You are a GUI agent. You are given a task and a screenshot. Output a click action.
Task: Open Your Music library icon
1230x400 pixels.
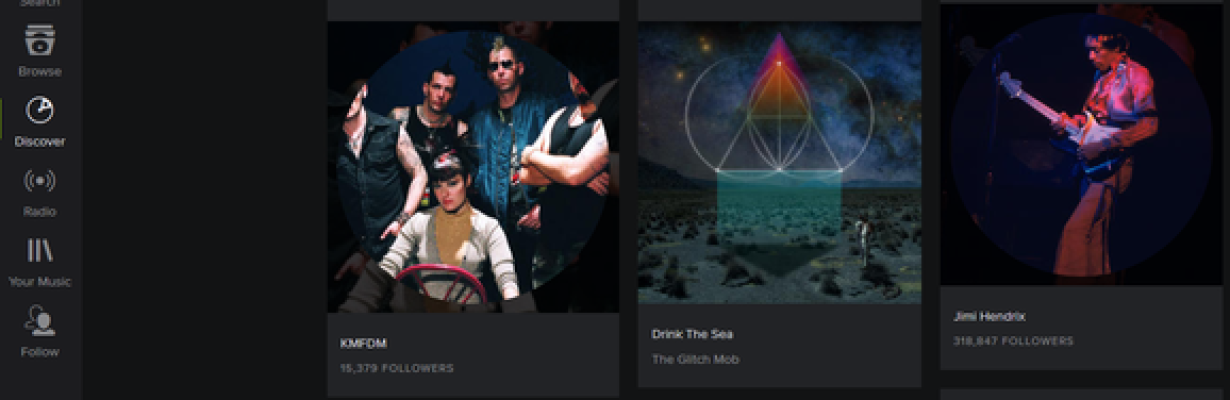coord(40,250)
